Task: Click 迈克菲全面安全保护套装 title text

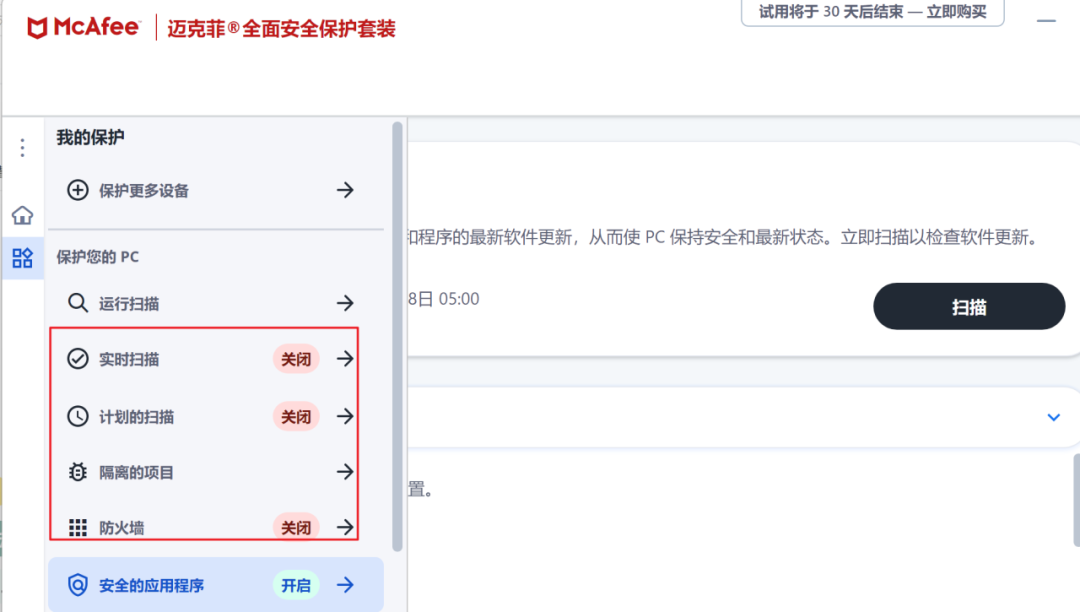Action: [281, 29]
